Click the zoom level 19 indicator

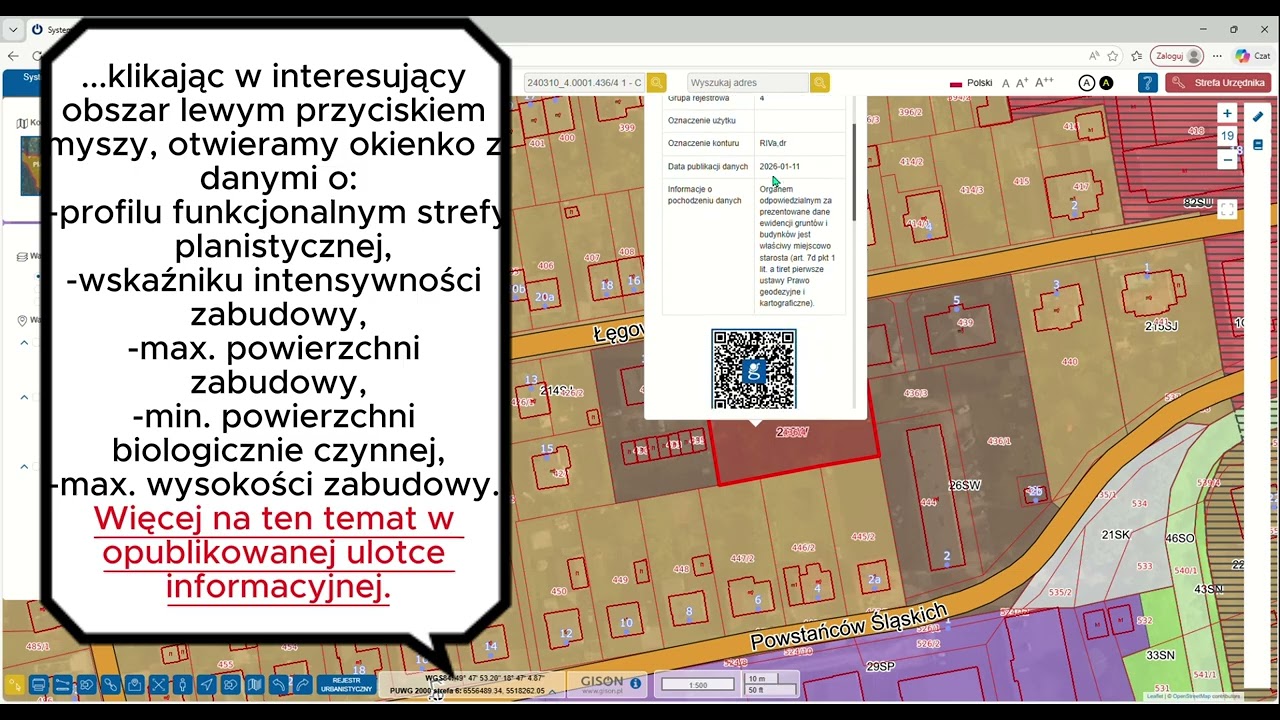pos(1227,137)
